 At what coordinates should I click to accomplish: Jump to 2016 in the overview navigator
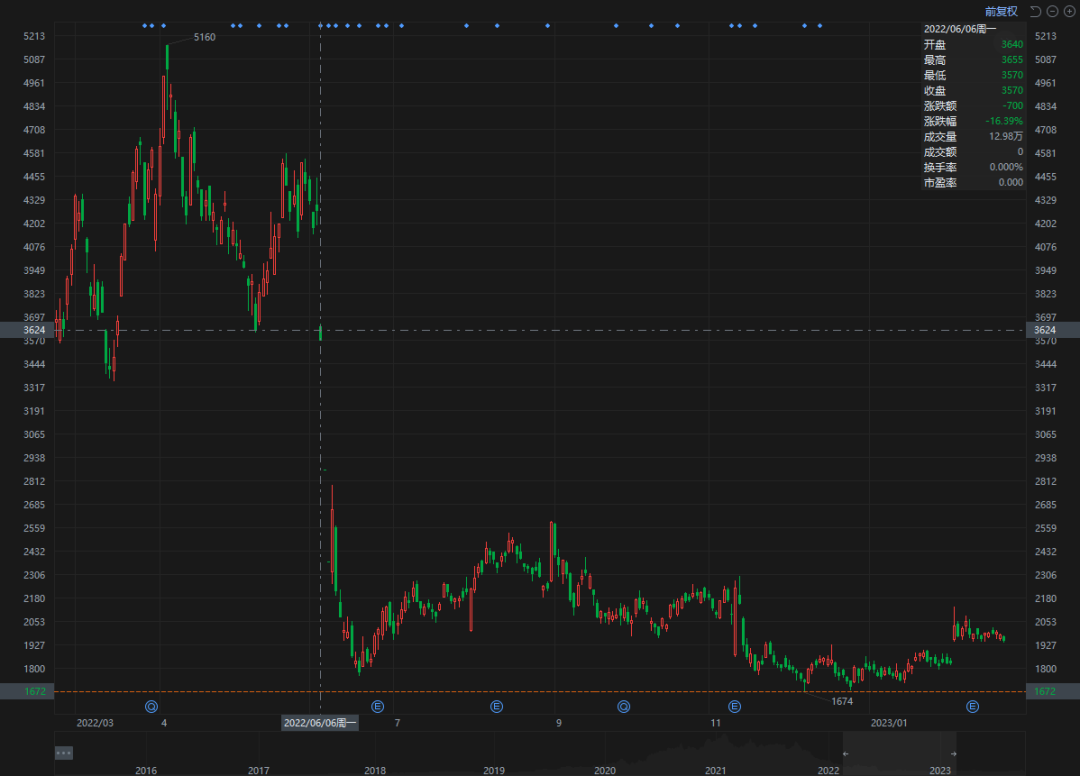[x=146, y=770]
